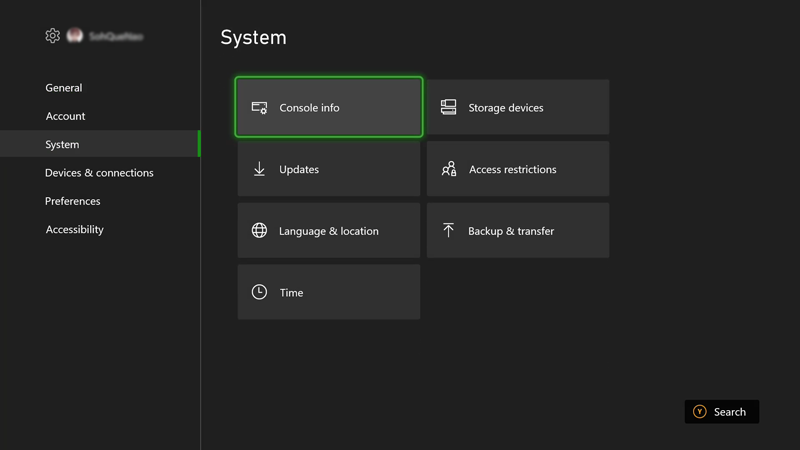The height and width of the screenshot is (450, 800).
Task: Click the Search button
Action: pyautogui.click(x=721, y=412)
